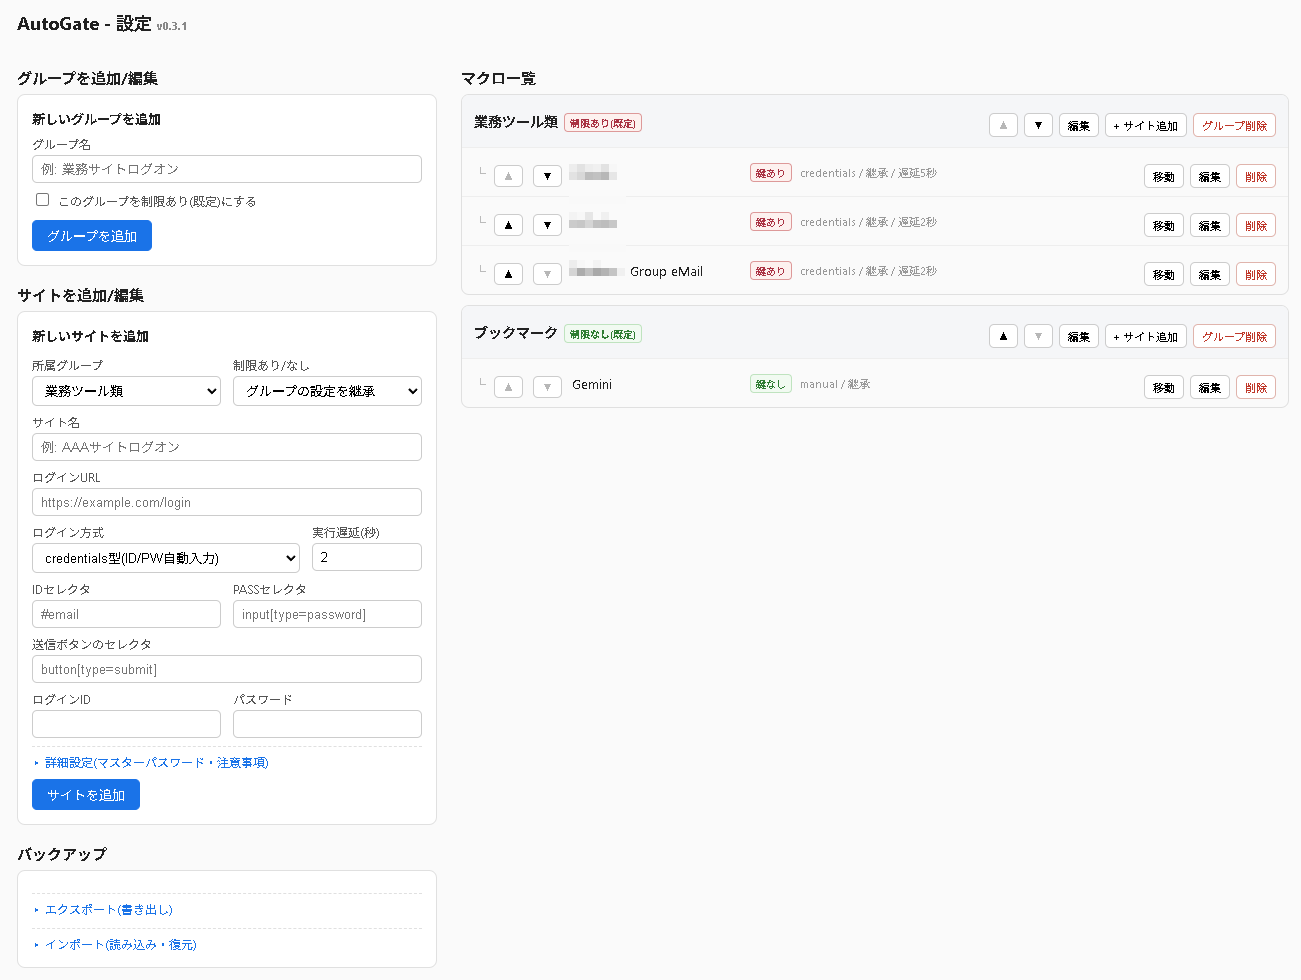The image size is (1301, 980).
Task: Click 削除 on the 遅延5秒 site row
Action: click(x=1256, y=176)
